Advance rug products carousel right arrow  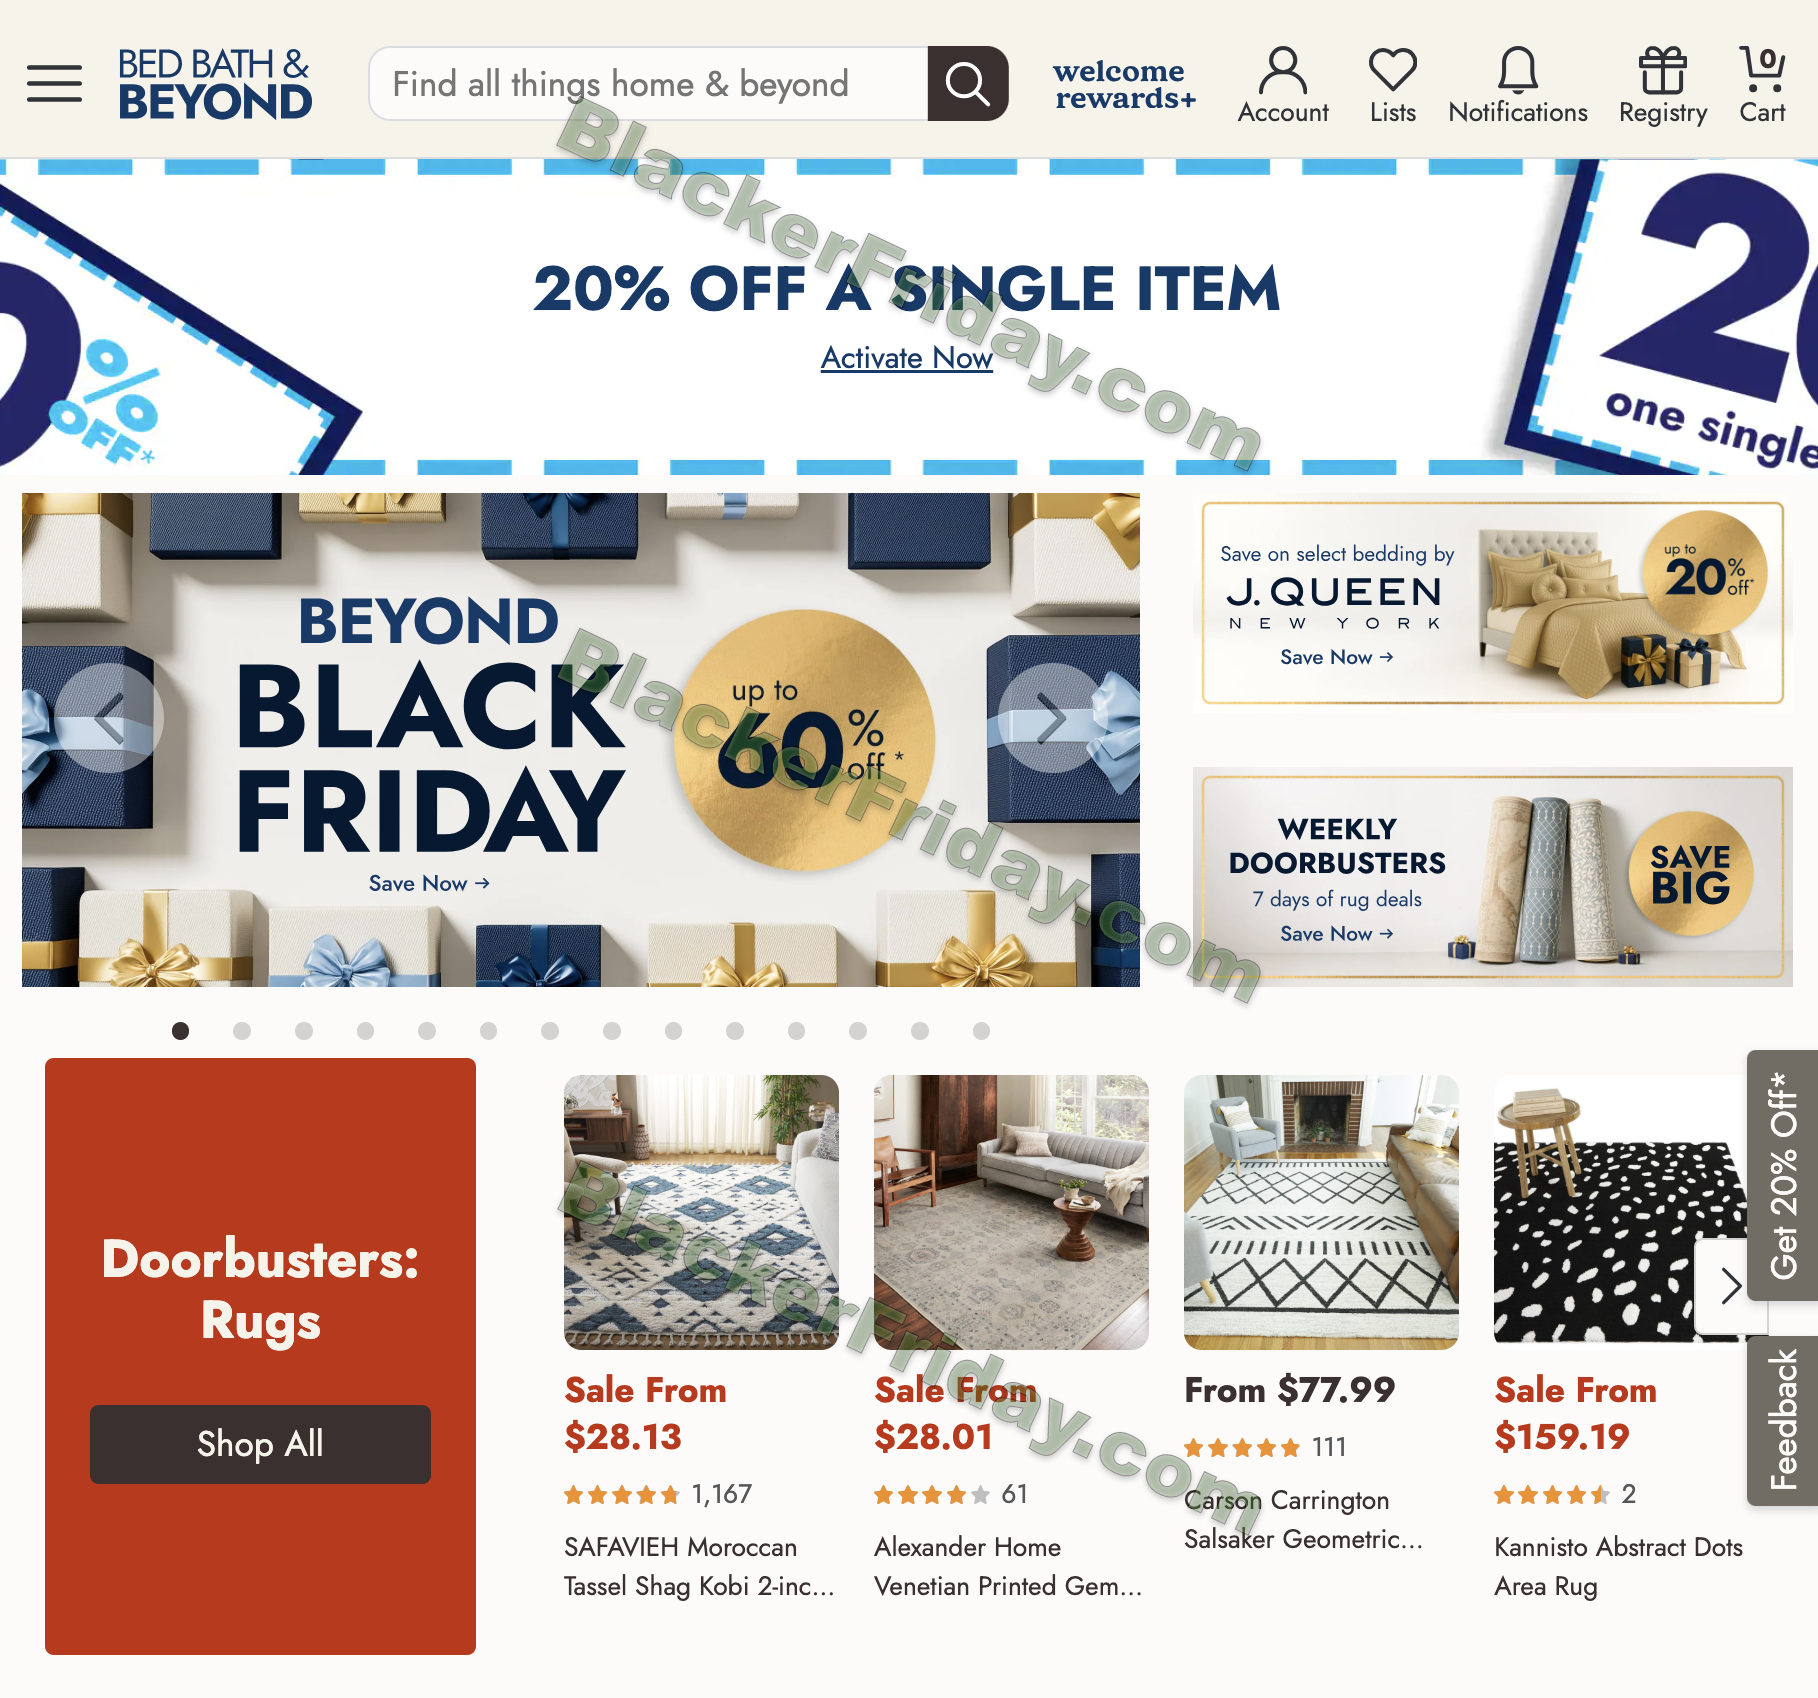tap(1731, 1286)
